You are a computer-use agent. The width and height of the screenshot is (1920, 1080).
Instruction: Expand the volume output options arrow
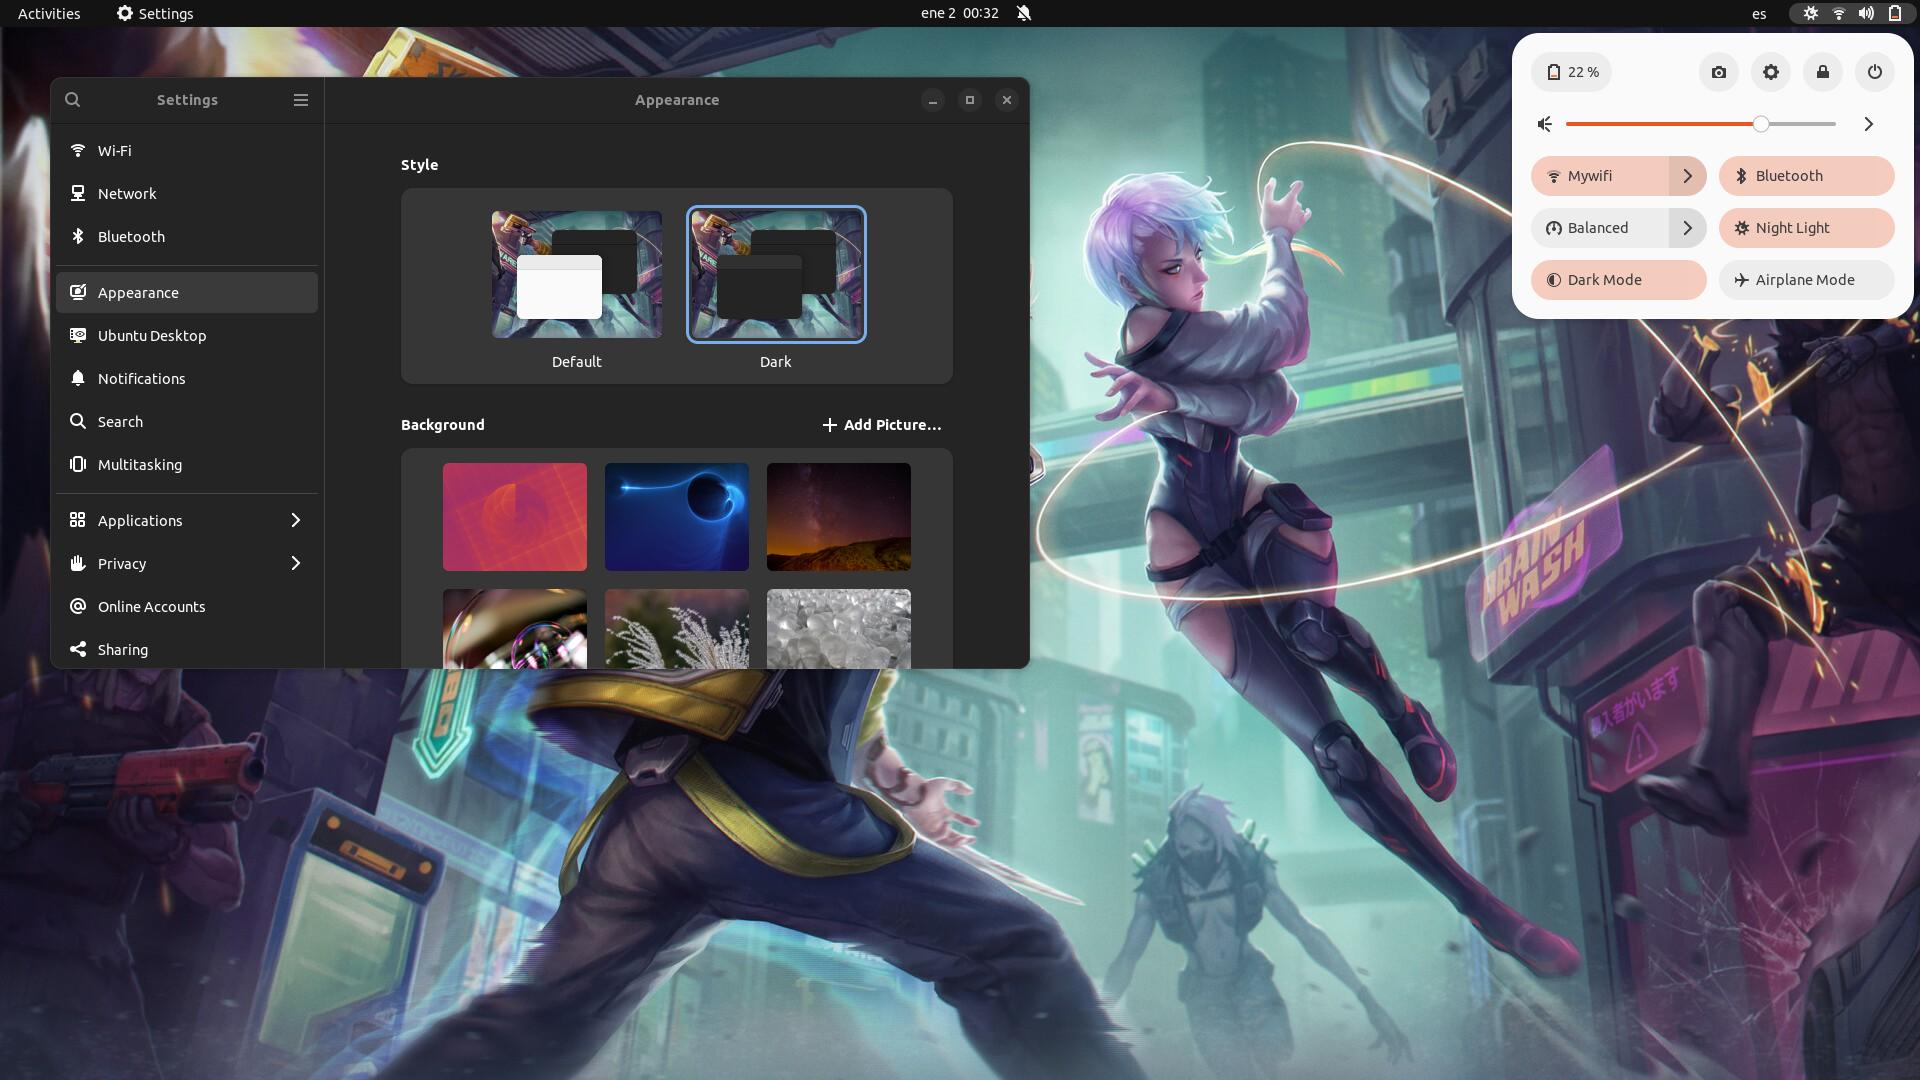(x=1868, y=124)
